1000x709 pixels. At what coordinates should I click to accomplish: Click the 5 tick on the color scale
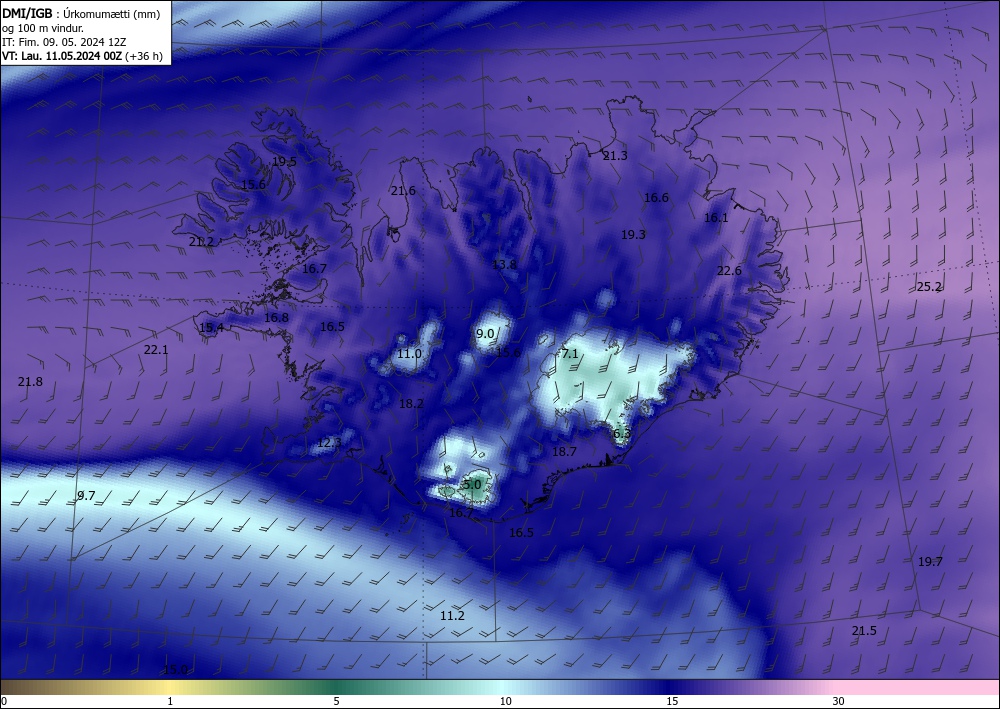336,701
